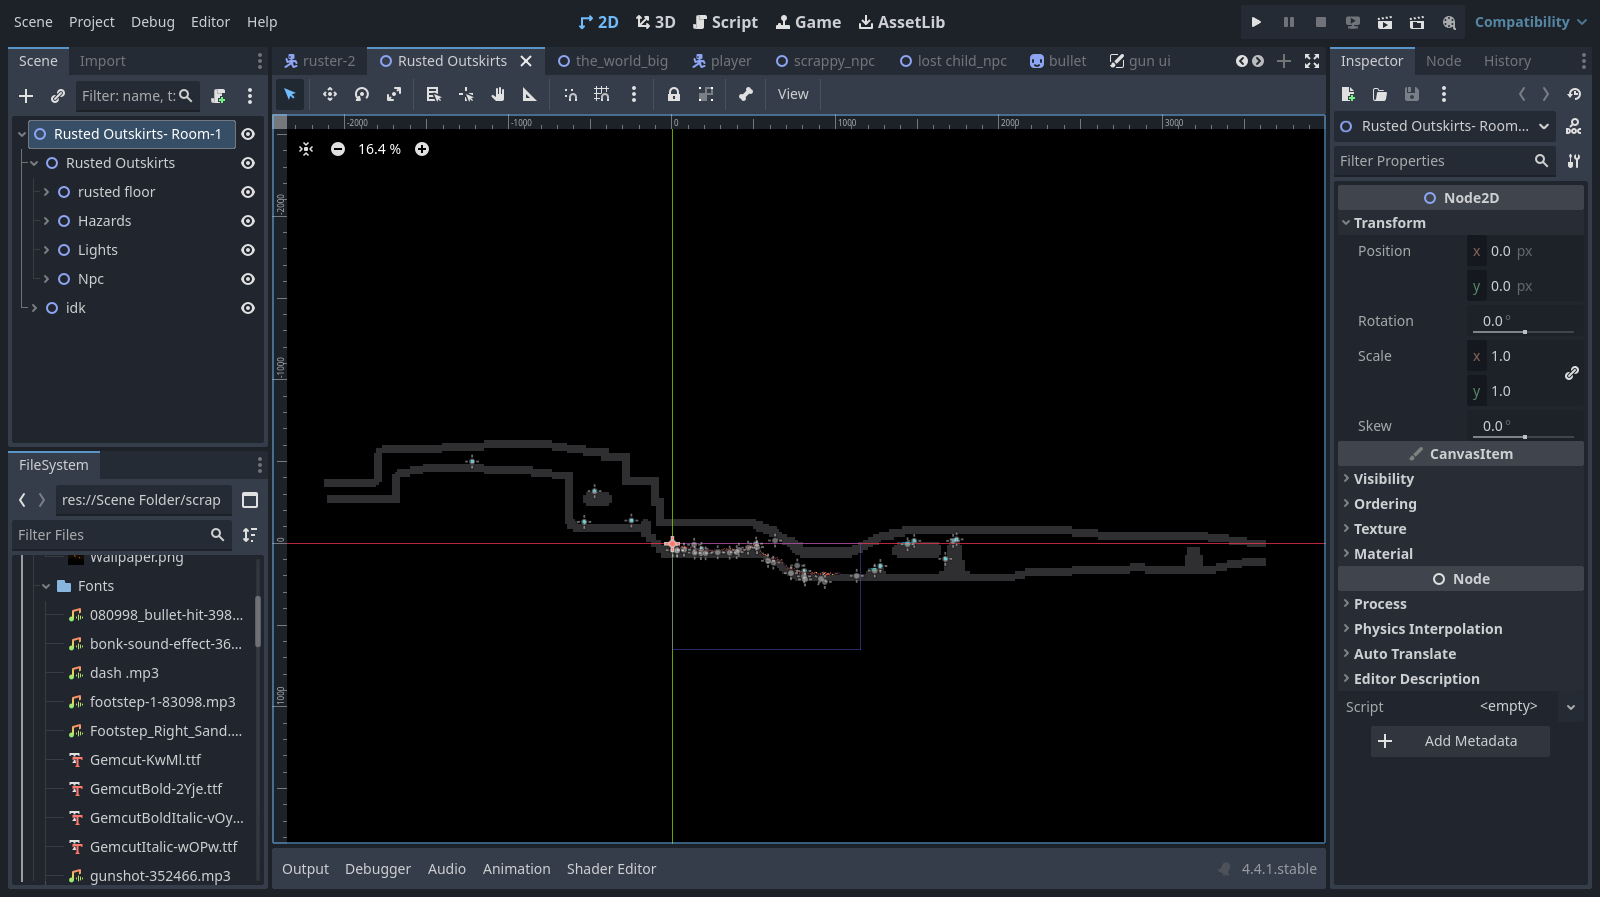Run the project with Play button

[x=1256, y=22]
